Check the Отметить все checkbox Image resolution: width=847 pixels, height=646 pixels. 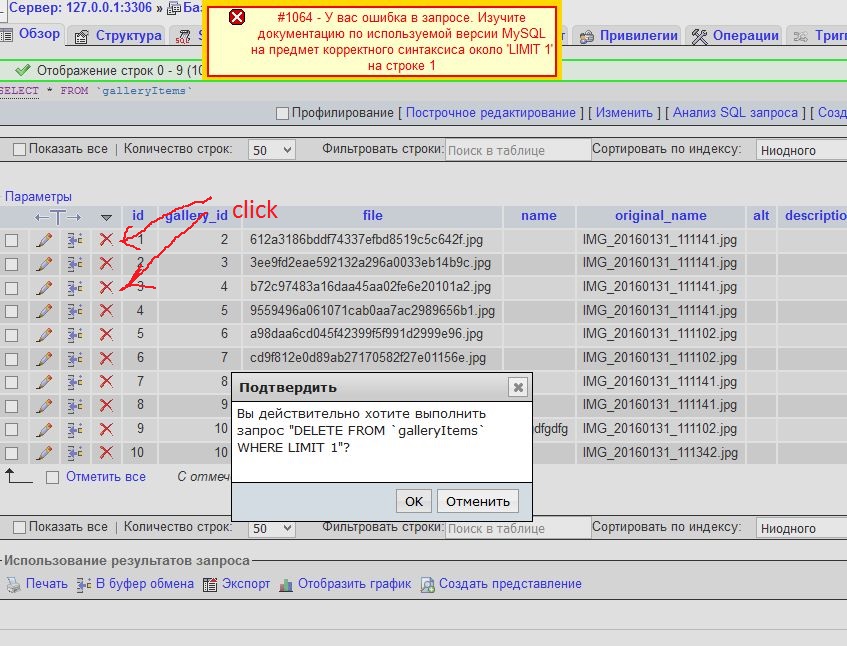(53, 477)
